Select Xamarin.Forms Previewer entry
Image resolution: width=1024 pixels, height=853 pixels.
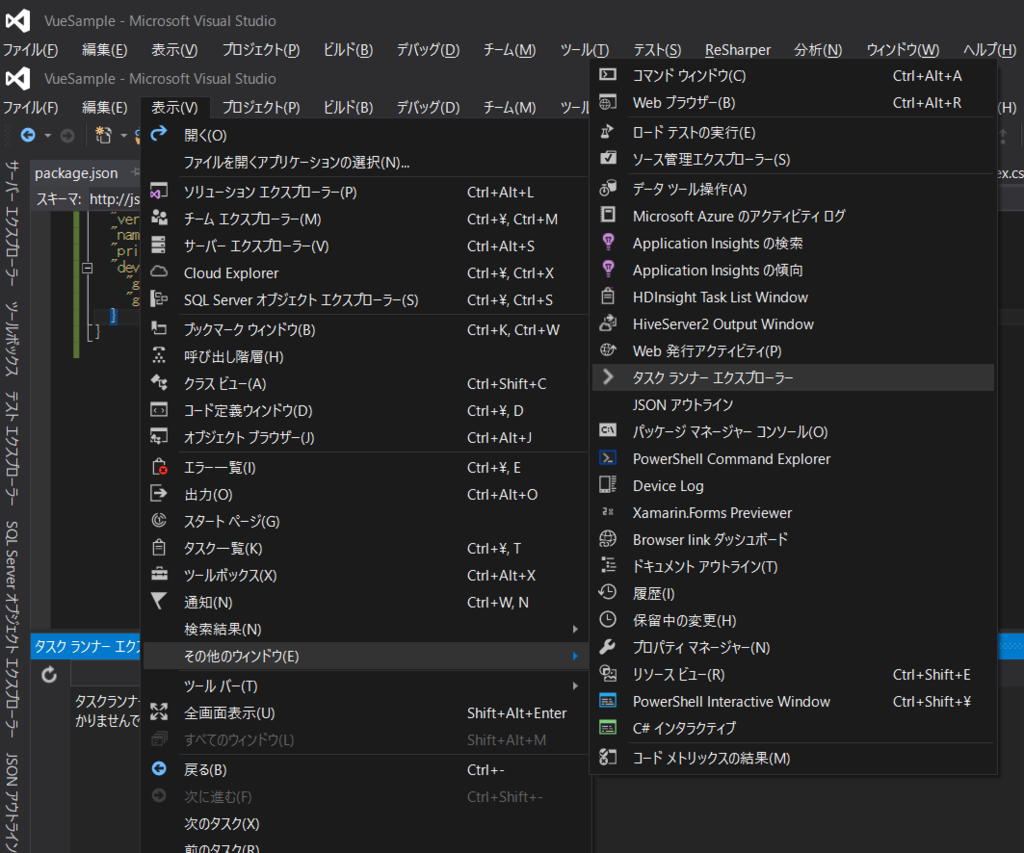coord(793,513)
